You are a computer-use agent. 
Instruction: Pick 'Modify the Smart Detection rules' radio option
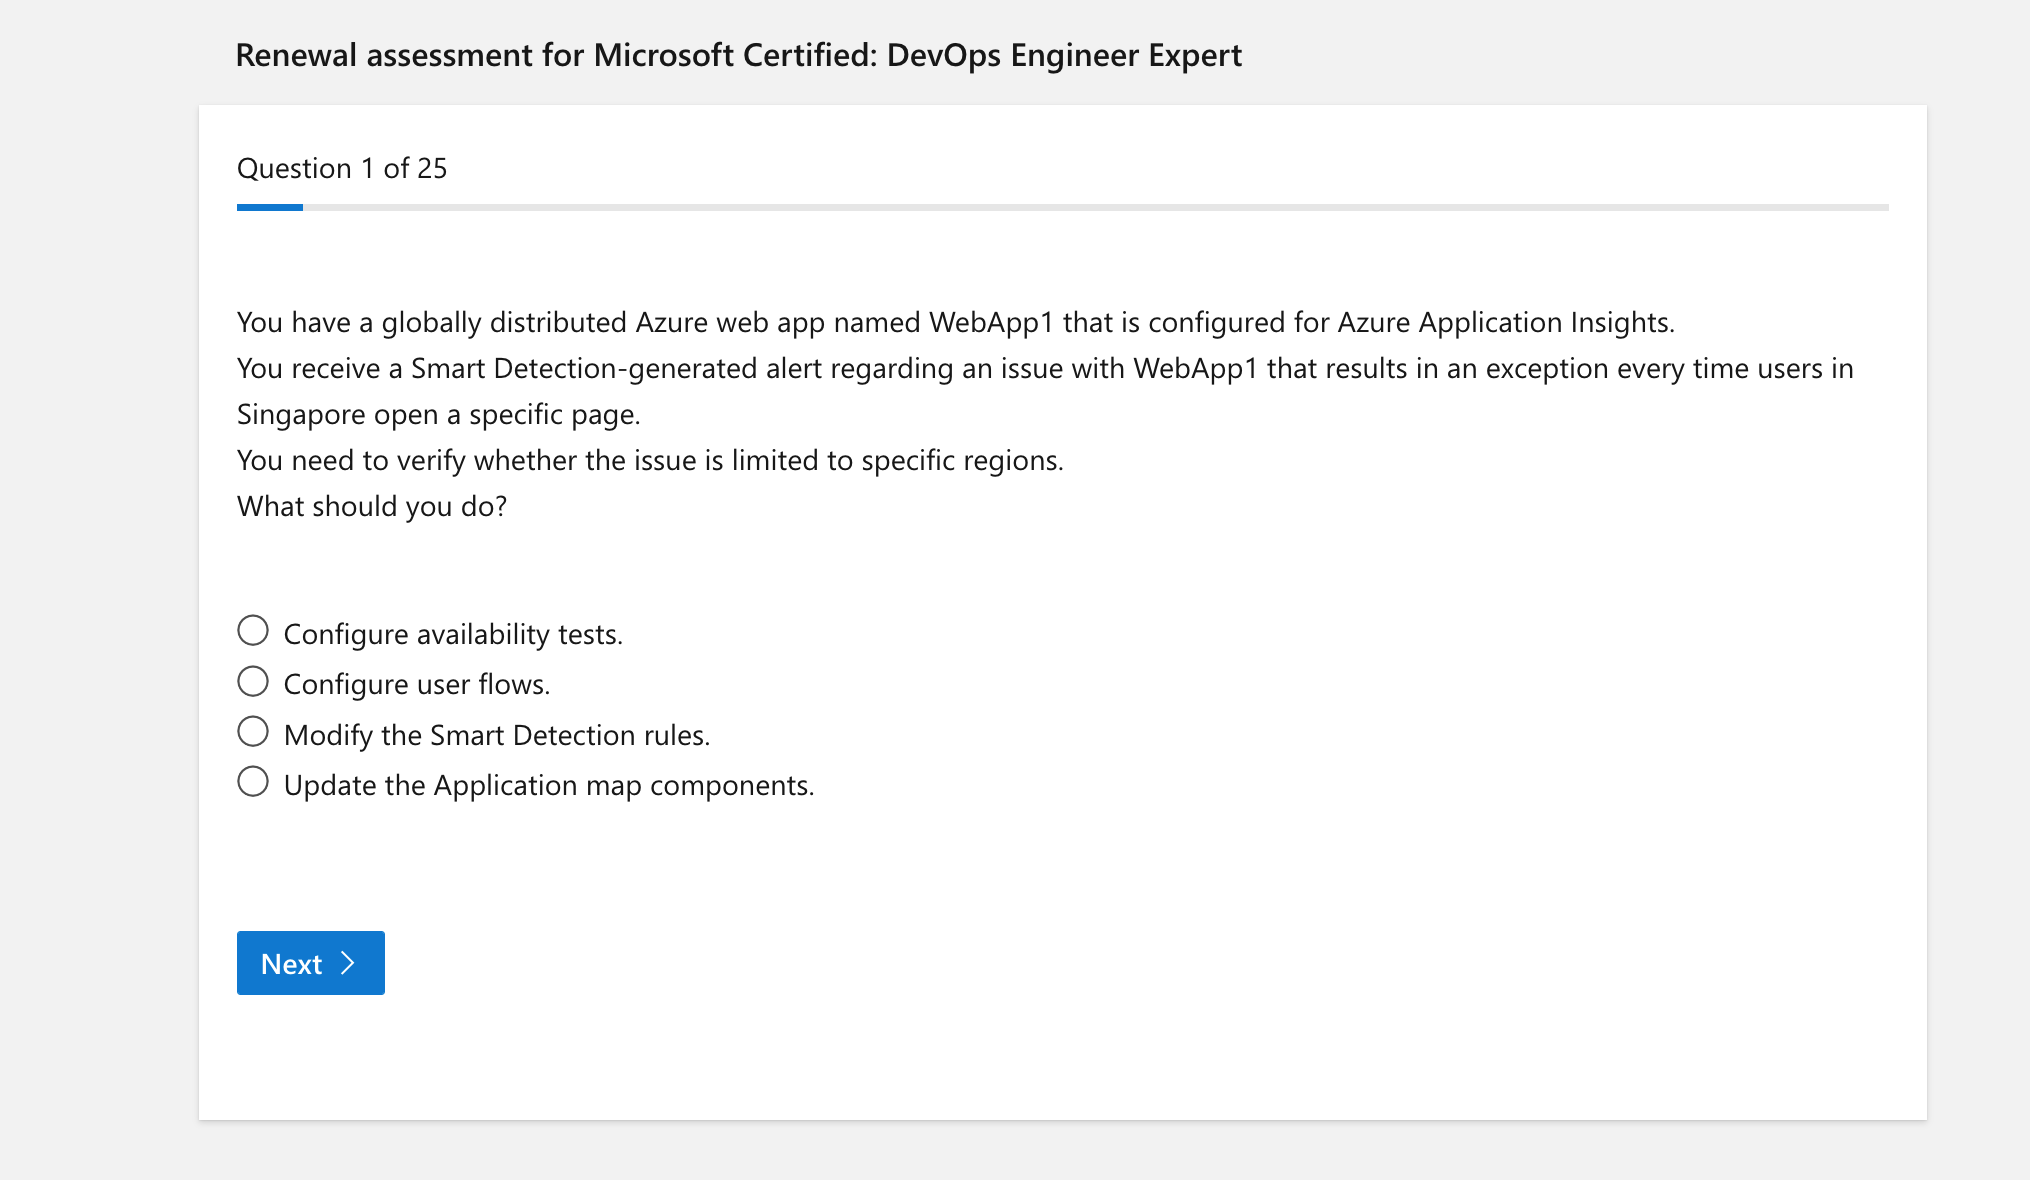click(x=253, y=732)
